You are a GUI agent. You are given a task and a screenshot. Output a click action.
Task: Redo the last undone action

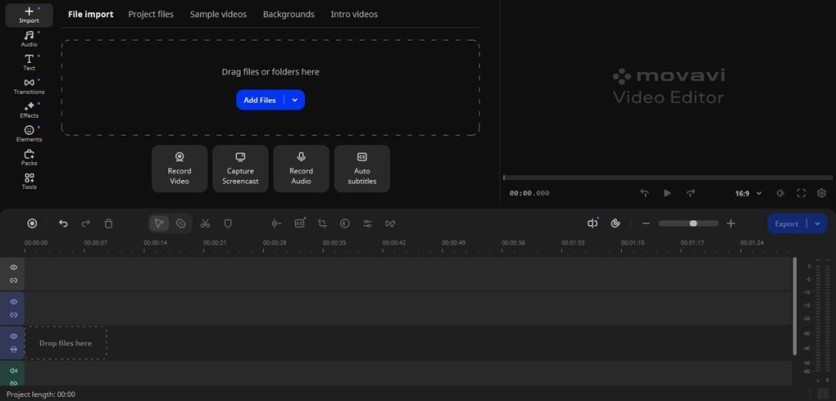tap(86, 223)
